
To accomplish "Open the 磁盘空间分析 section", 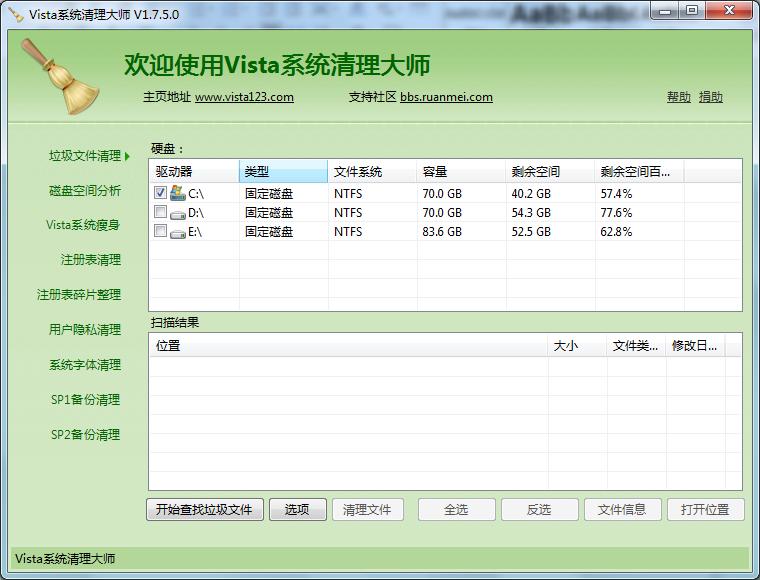I will pos(85,190).
